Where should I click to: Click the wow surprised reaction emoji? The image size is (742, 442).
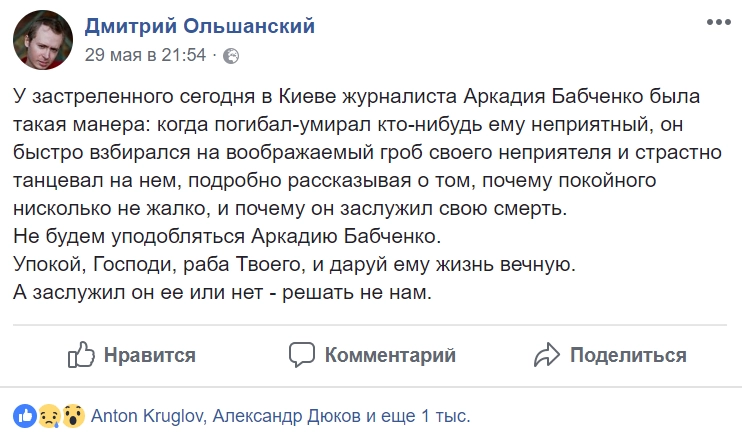(72, 416)
